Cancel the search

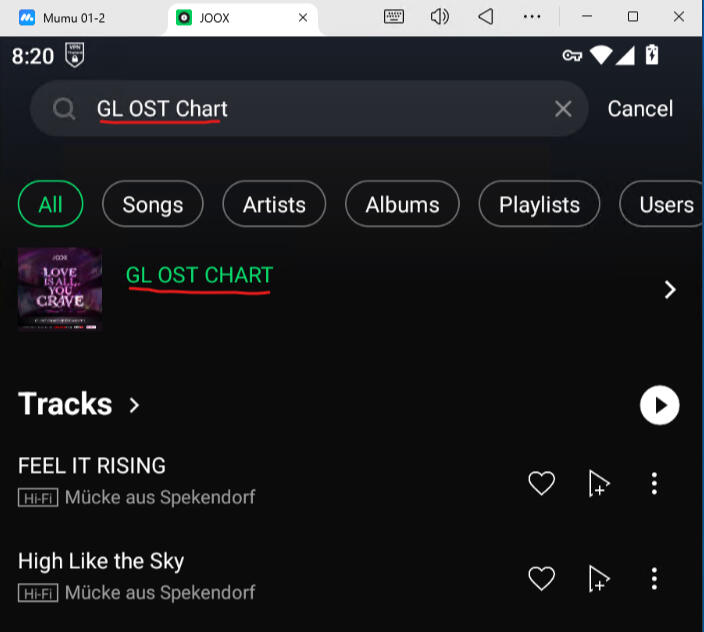coord(640,109)
